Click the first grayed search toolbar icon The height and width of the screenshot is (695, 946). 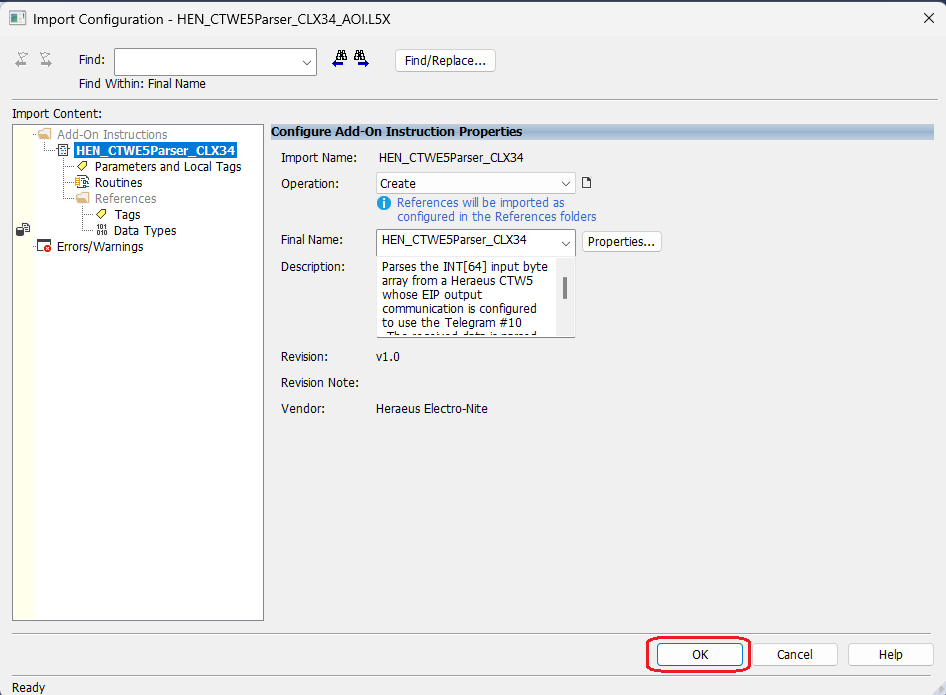click(x=22, y=59)
